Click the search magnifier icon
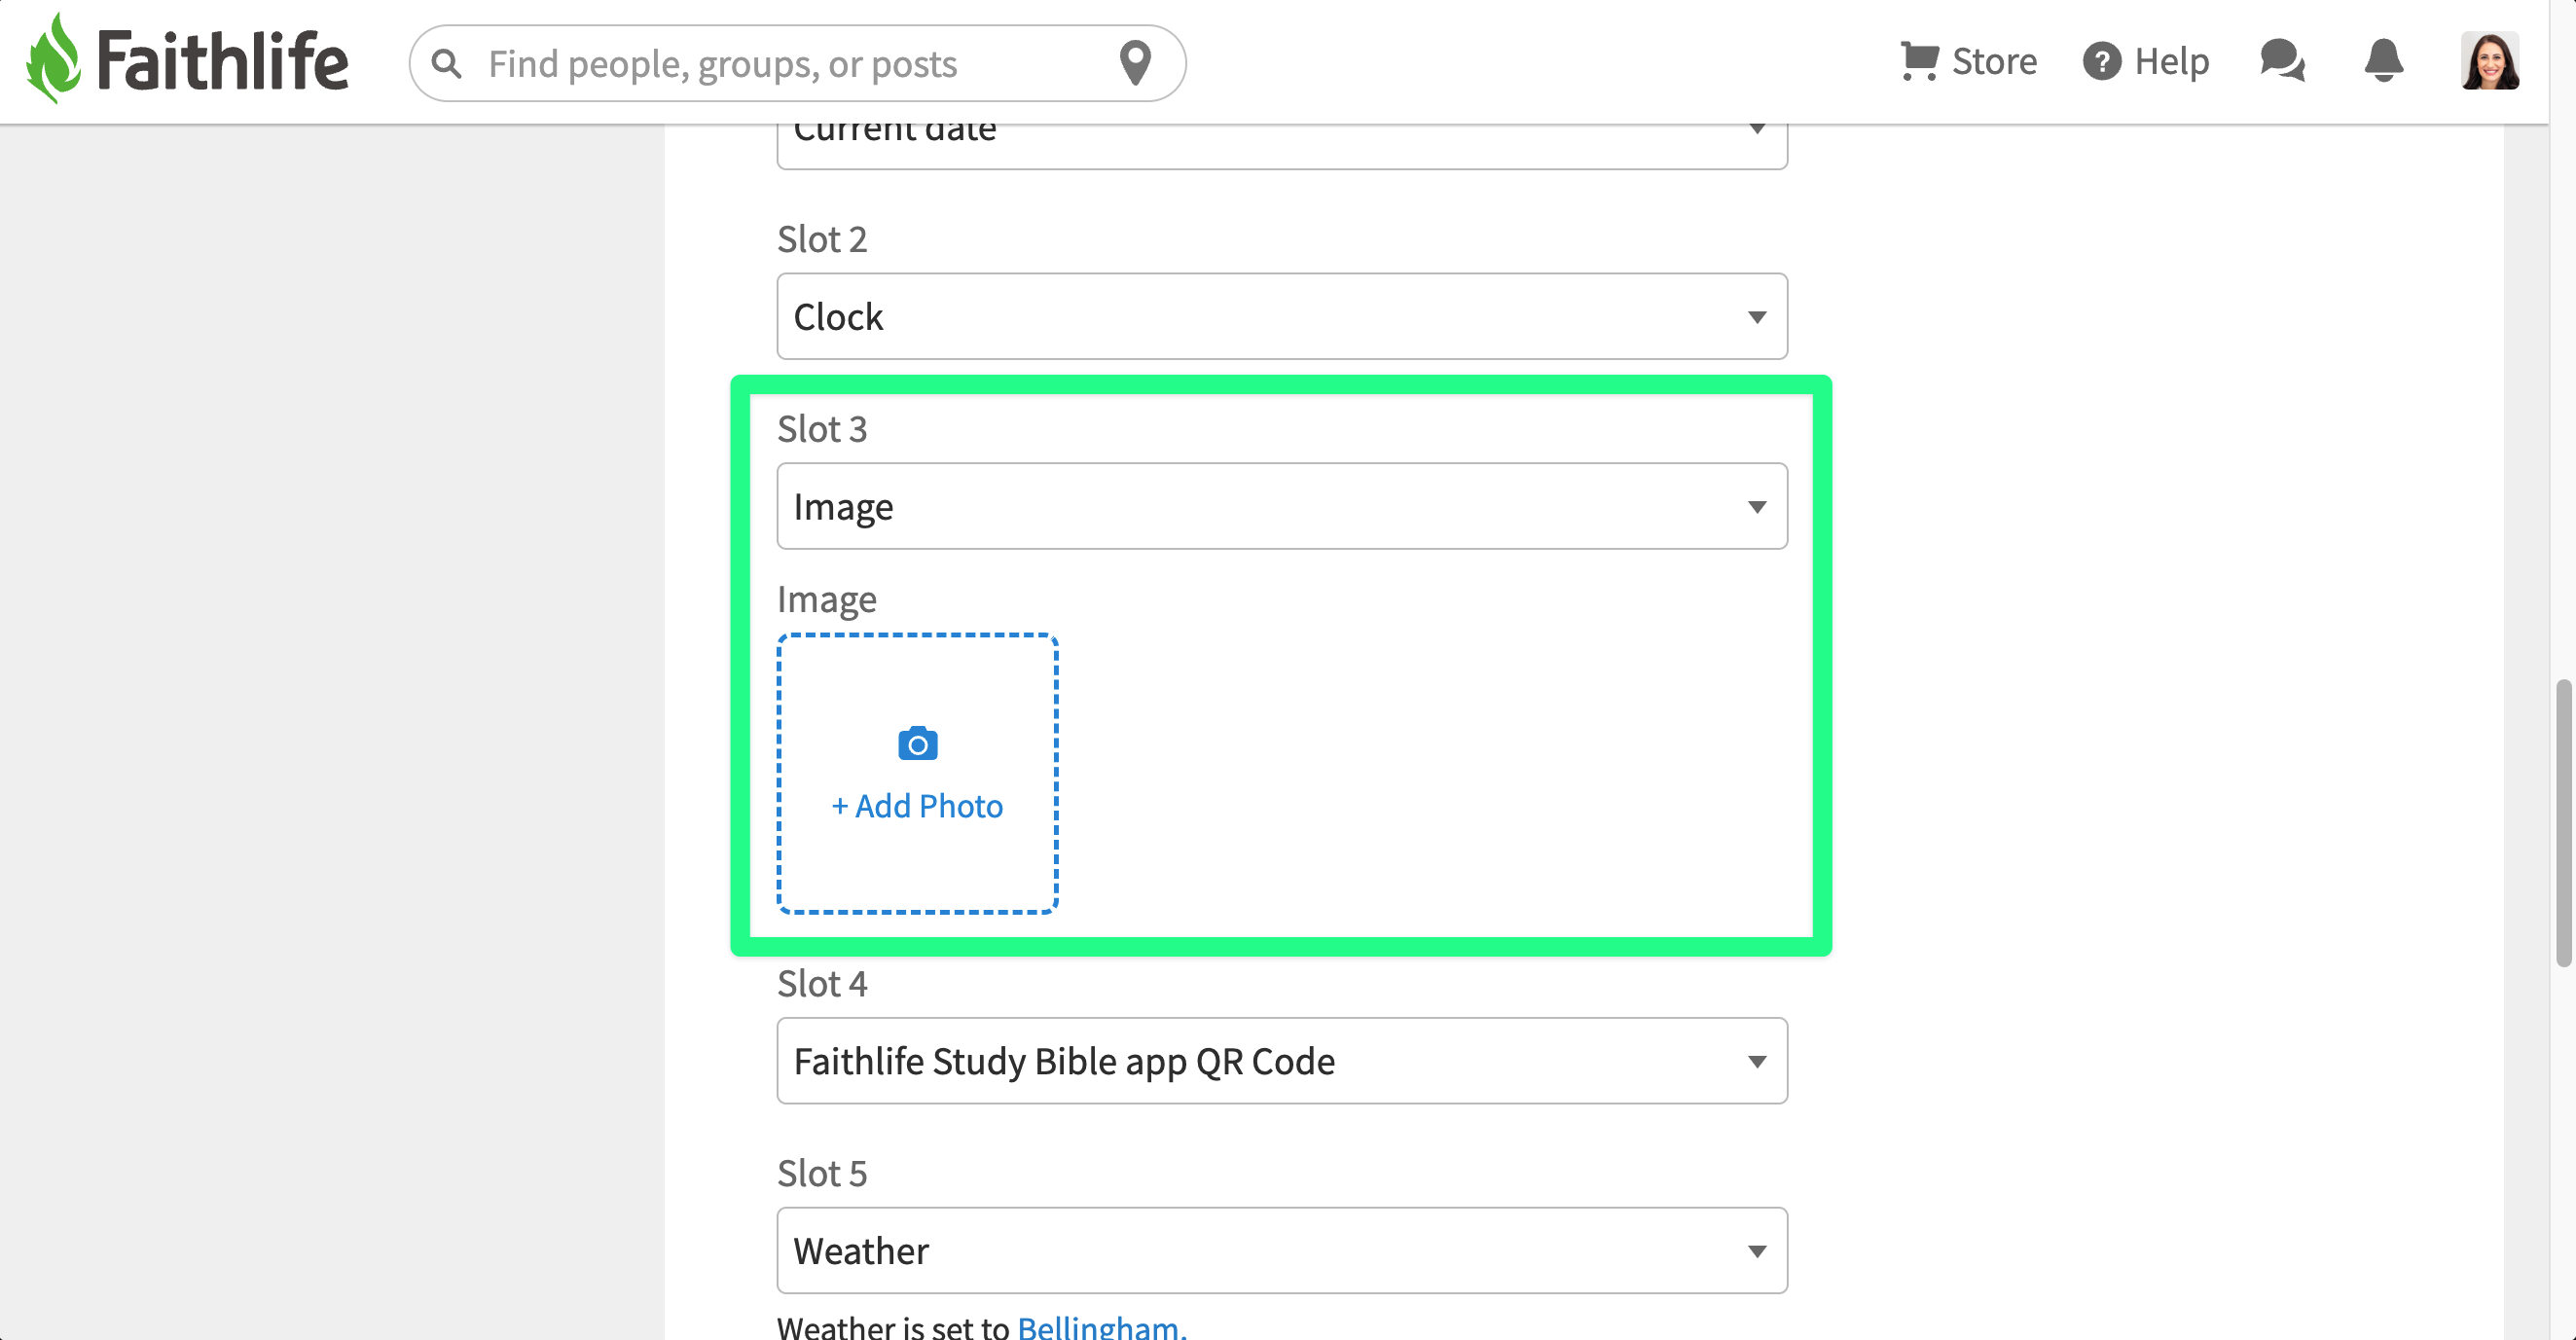This screenshot has width=2576, height=1340. tap(446, 64)
